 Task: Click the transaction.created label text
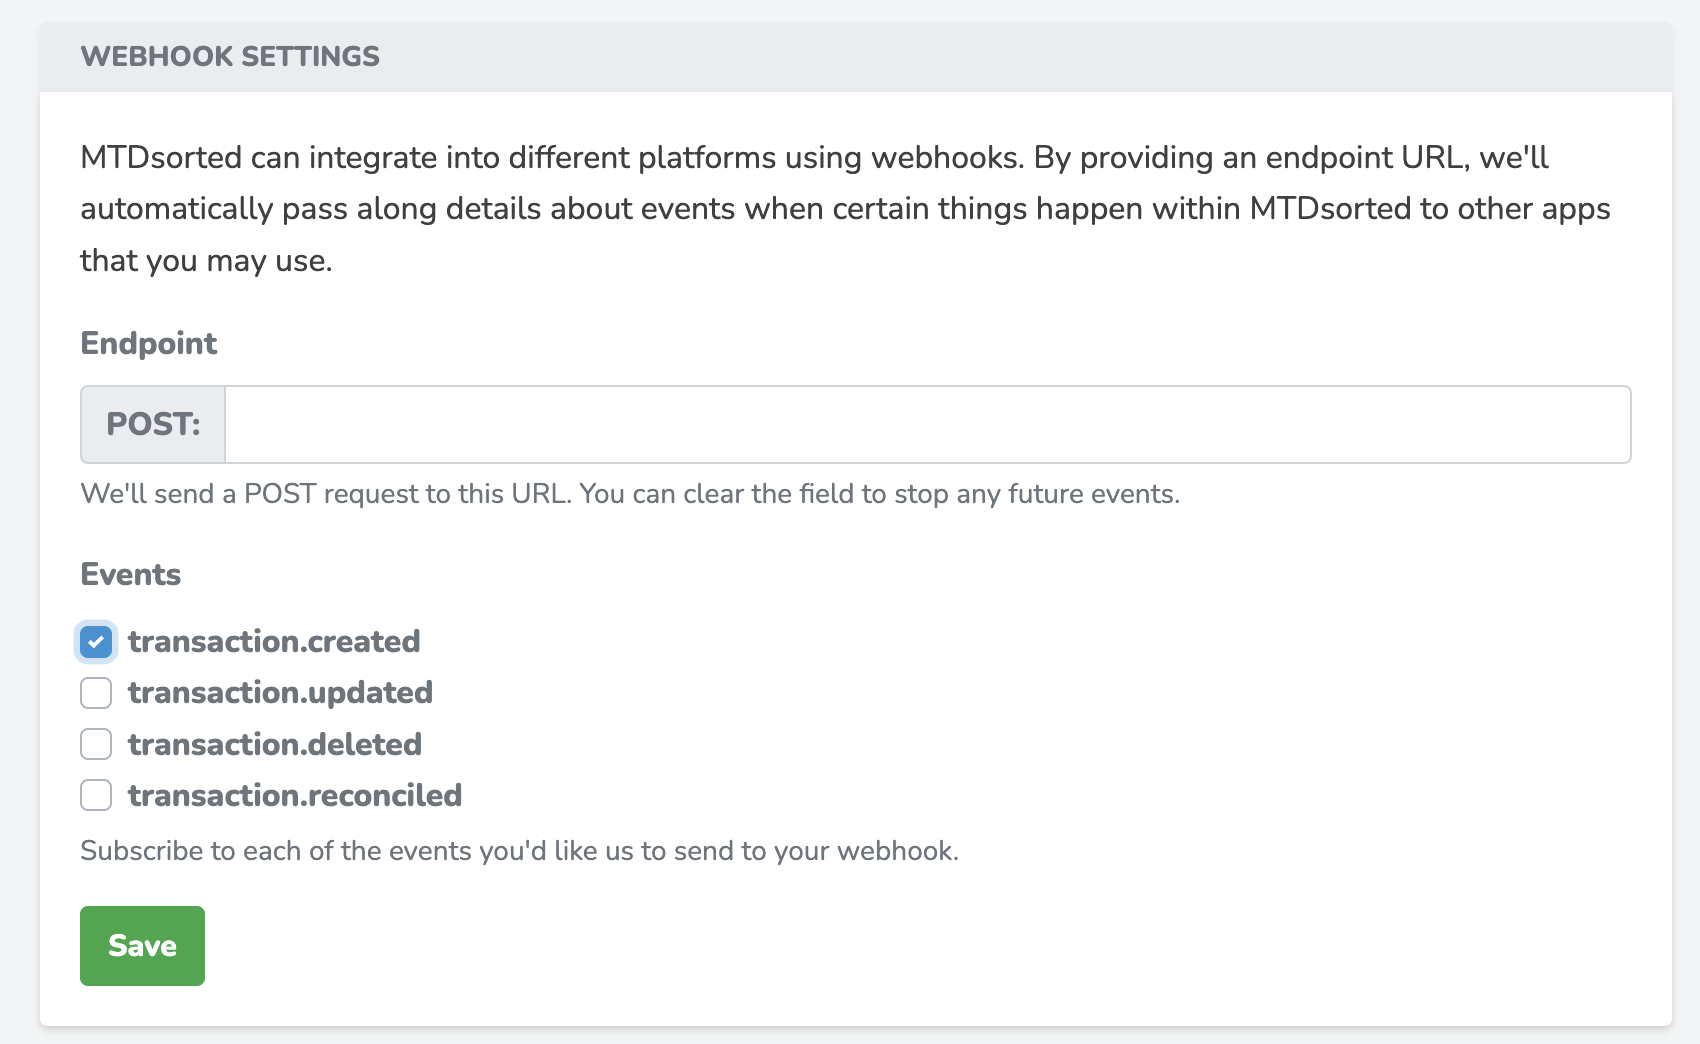pos(274,641)
